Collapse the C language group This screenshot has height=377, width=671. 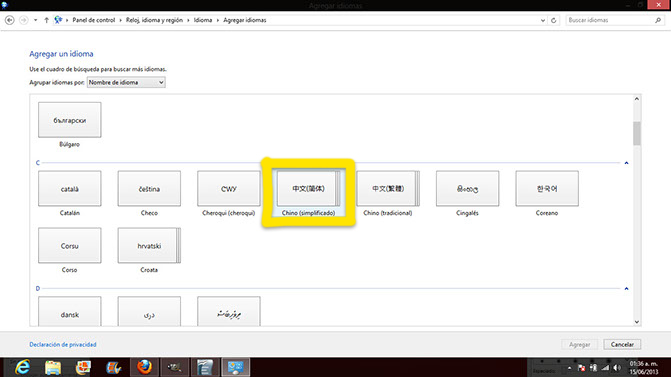[x=626, y=163]
